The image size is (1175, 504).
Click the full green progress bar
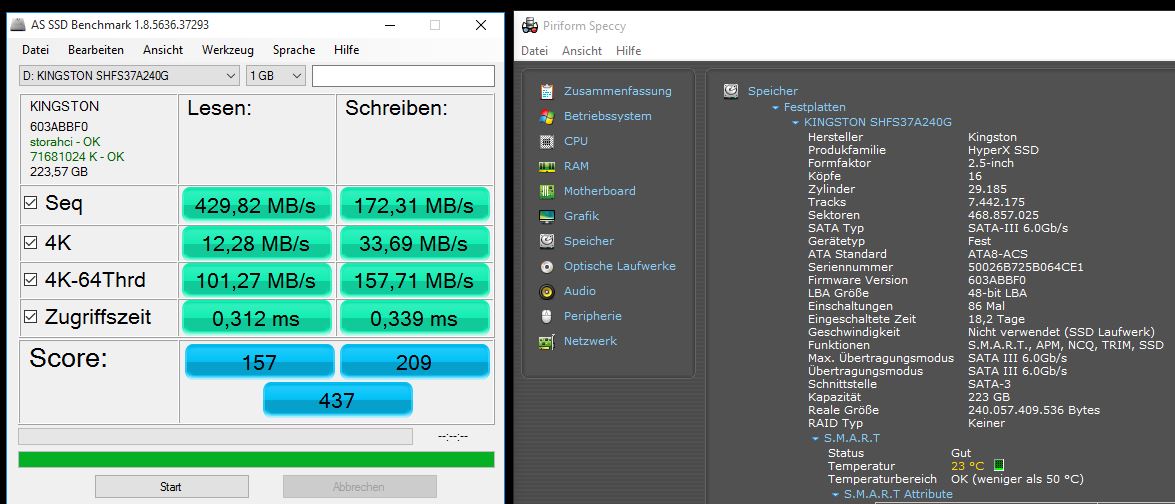pos(256,459)
